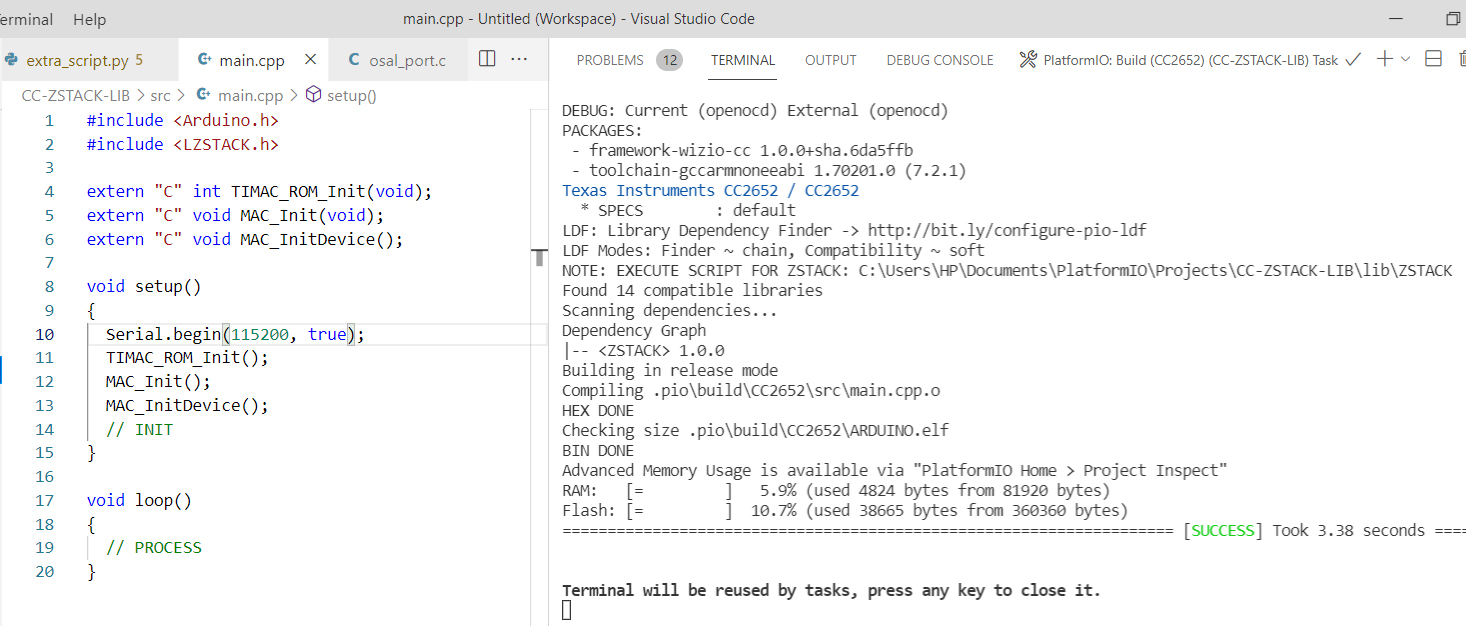Click the MAC_Init(); call in setup
Screen dimensions: 1466x626
click(x=158, y=381)
